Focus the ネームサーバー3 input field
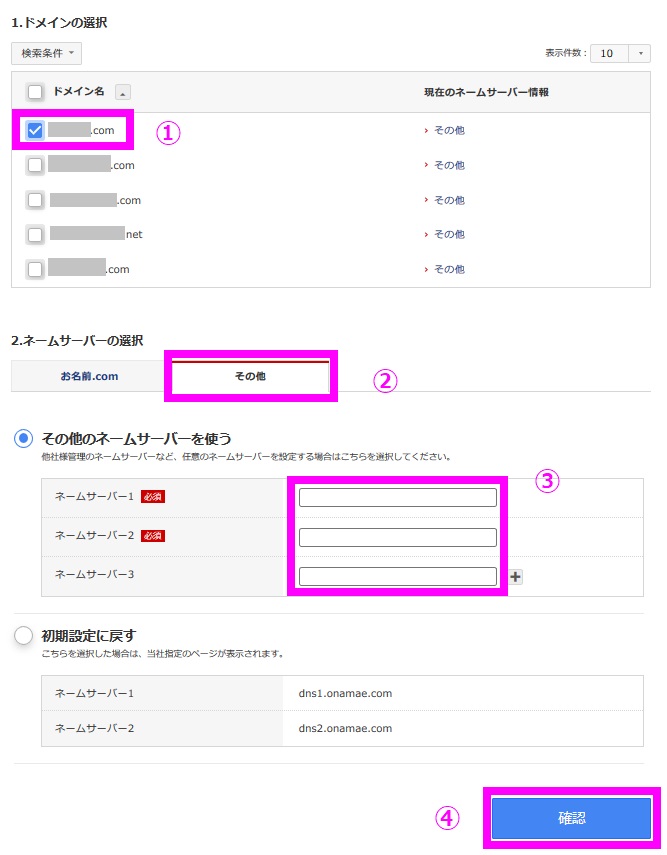Image resolution: width=667 pixels, height=855 pixels. point(398,576)
